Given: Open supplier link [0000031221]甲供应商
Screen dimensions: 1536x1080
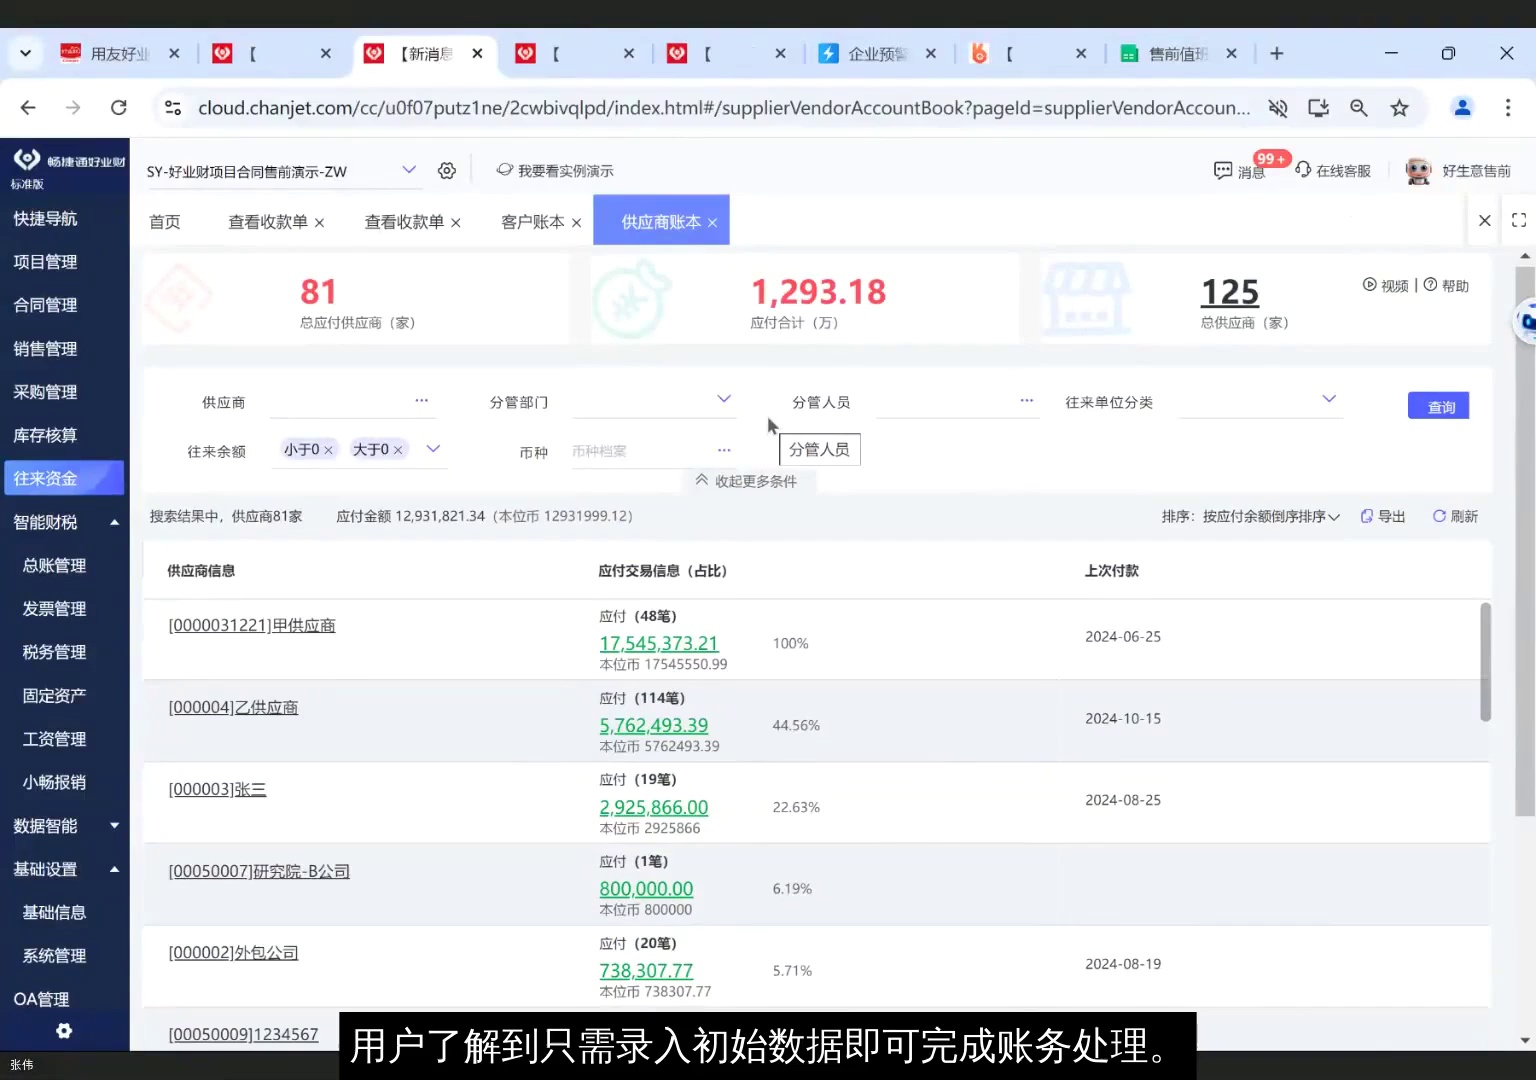Looking at the screenshot, I should pyautogui.click(x=252, y=624).
